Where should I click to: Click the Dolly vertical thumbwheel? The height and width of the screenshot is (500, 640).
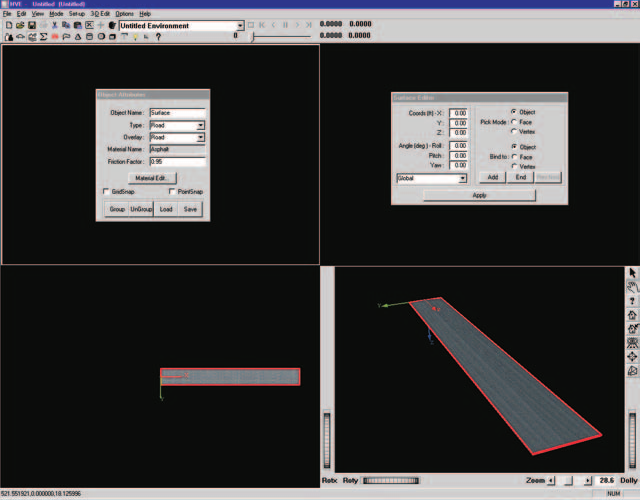point(632,440)
